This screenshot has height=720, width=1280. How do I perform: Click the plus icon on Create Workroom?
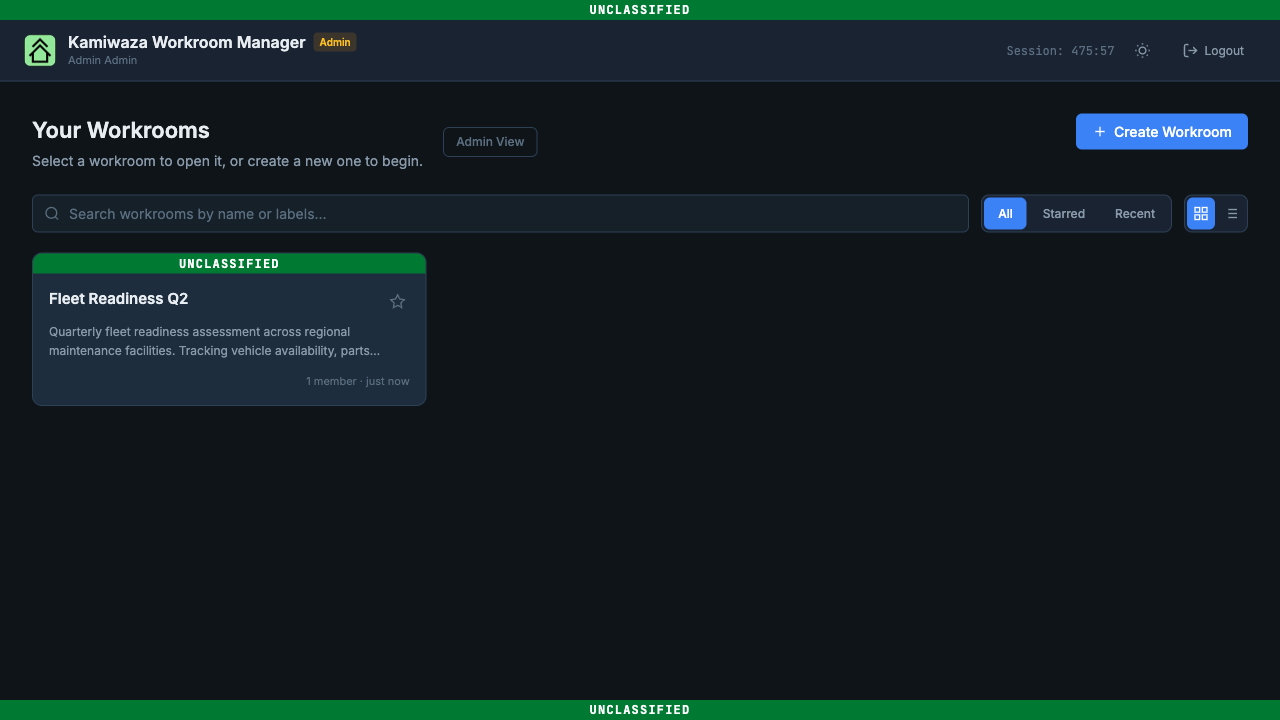pos(1100,132)
